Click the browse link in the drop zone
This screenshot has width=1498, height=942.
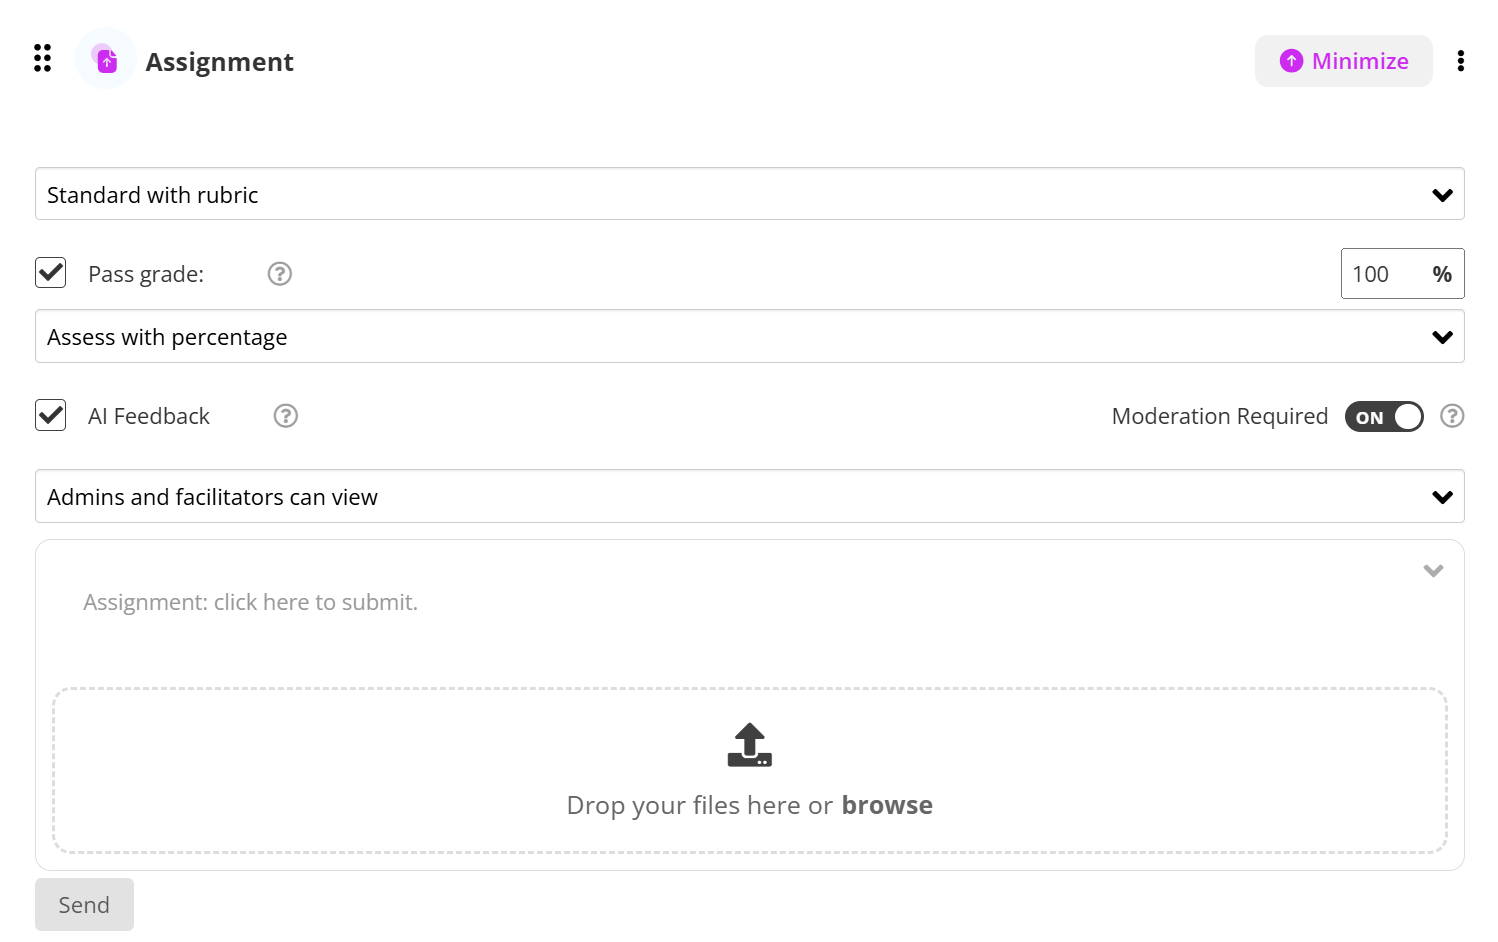(x=886, y=805)
